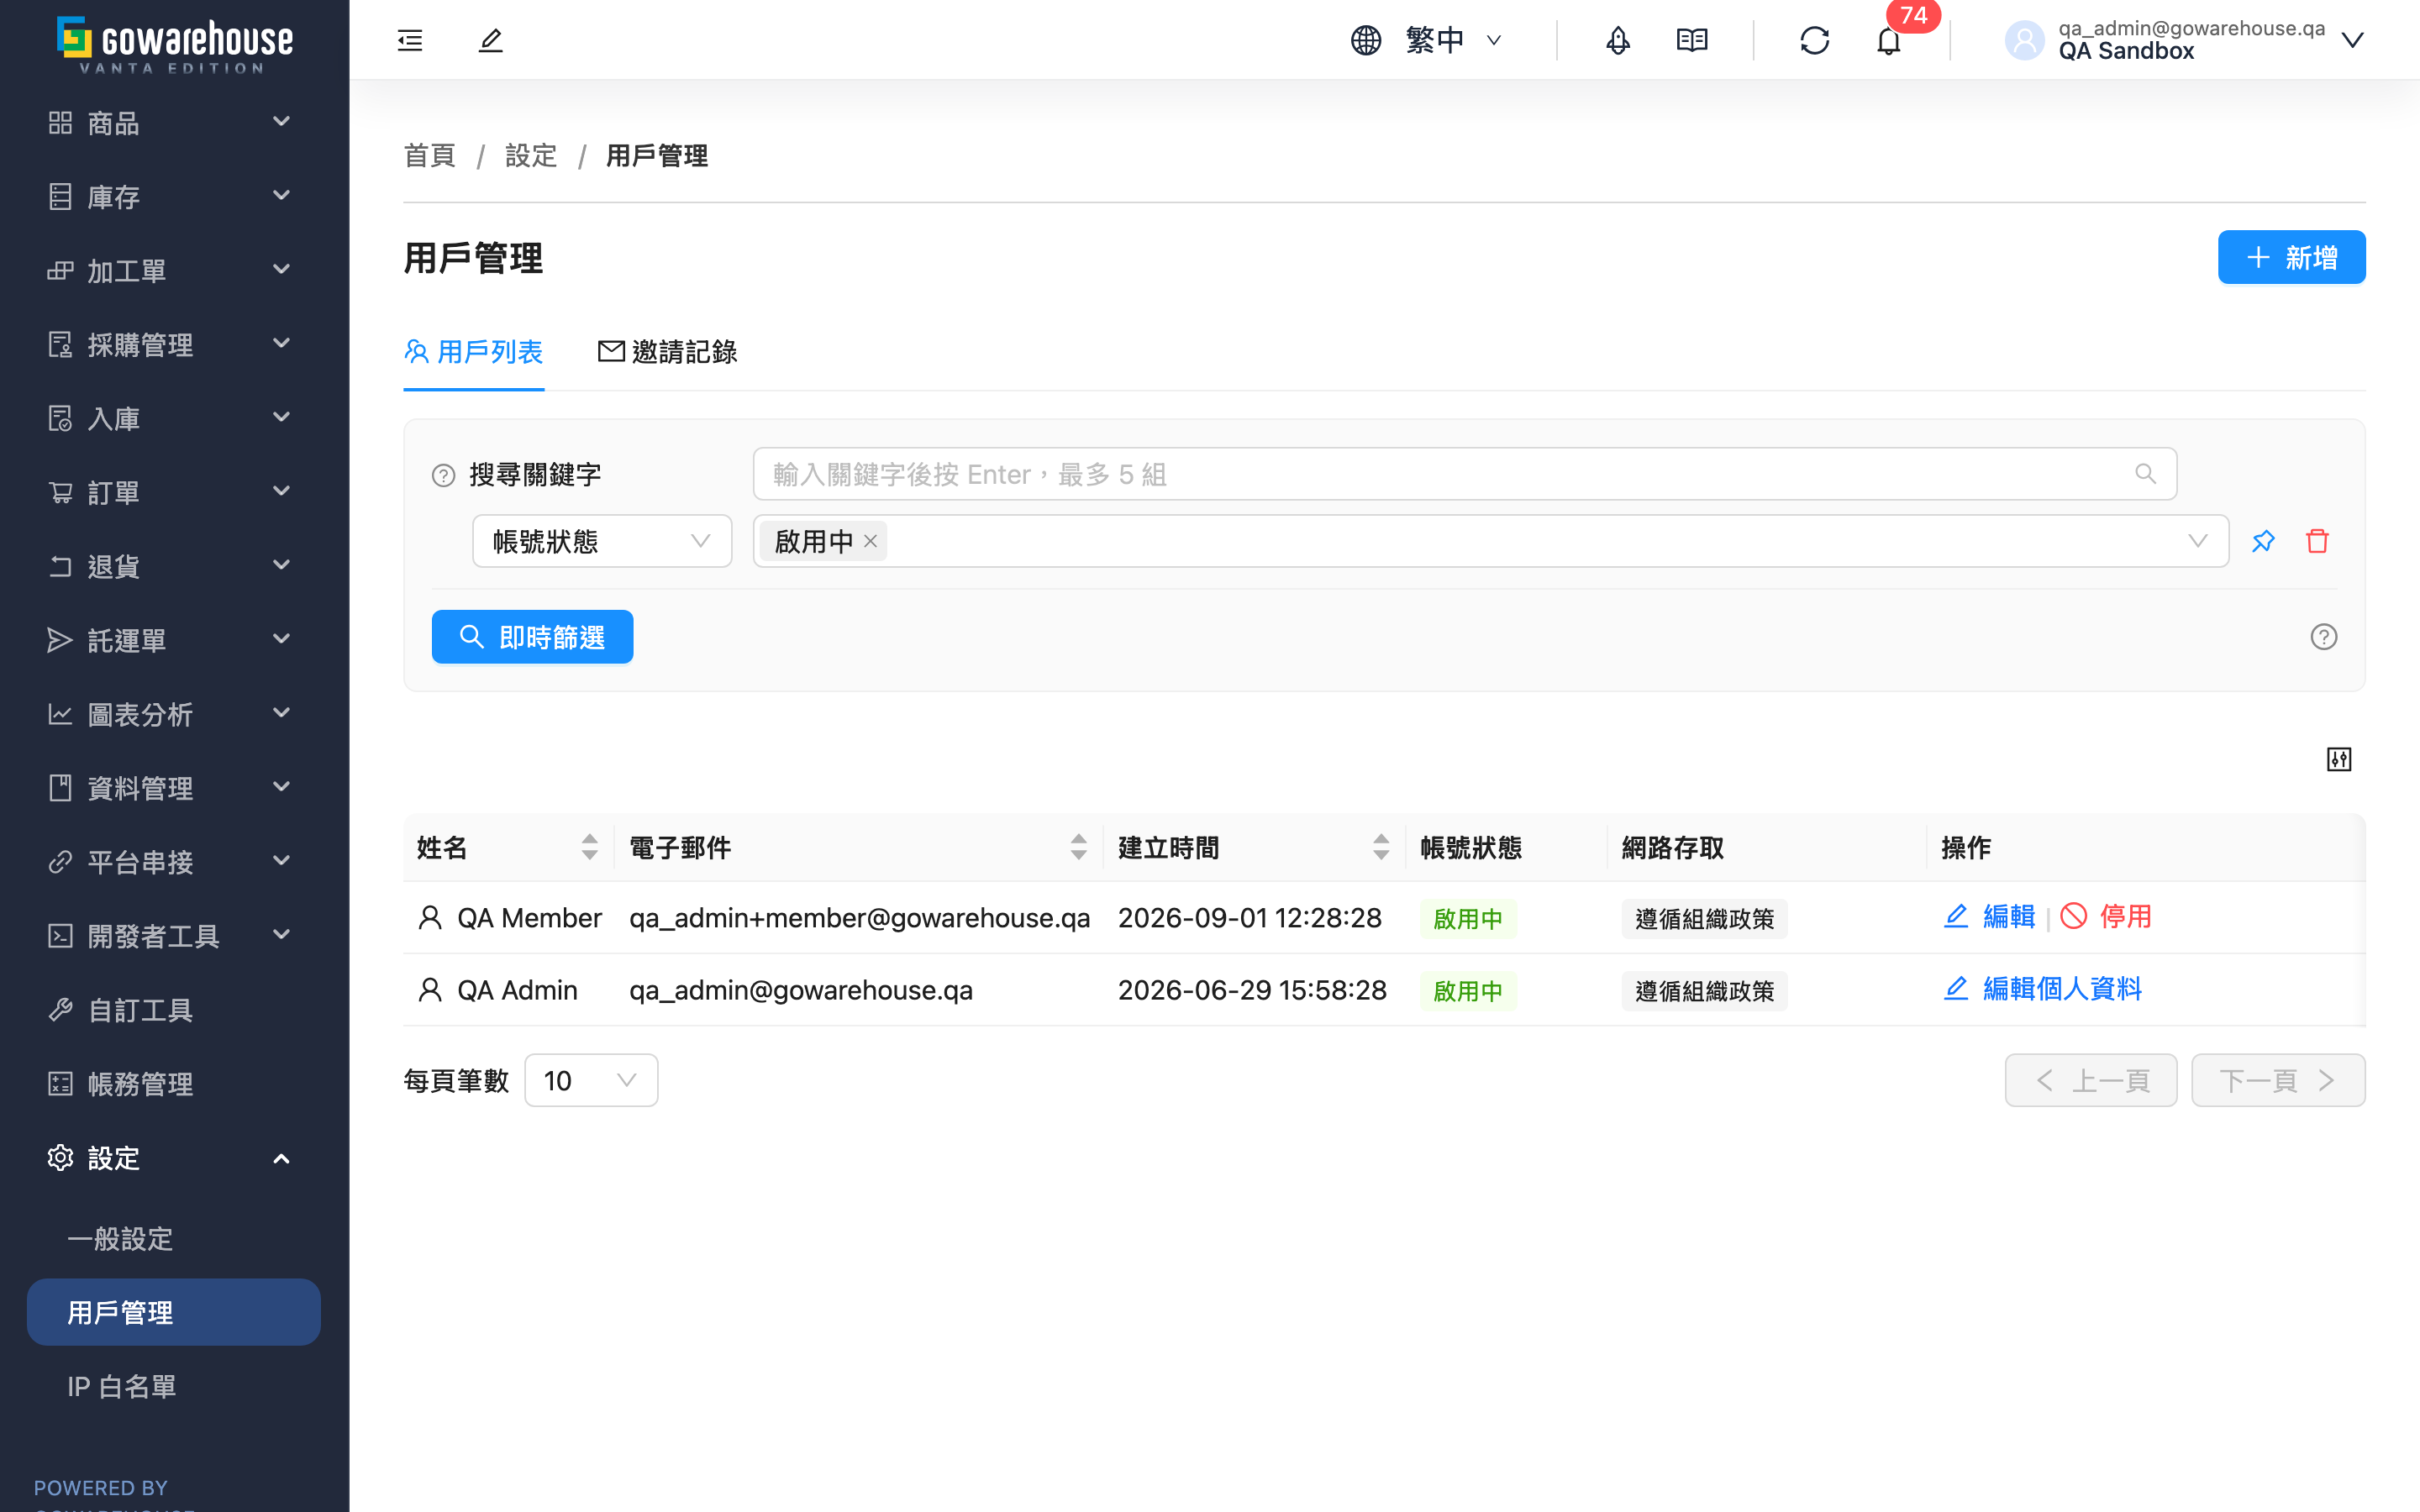Switch to the 邀請記錄 tab

coord(668,352)
